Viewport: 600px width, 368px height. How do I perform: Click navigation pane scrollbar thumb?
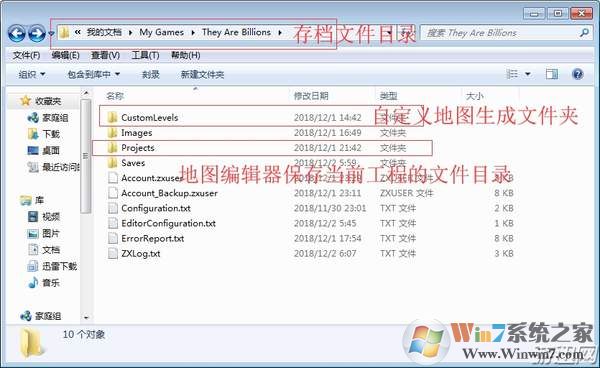pyautogui.click(x=86, y=156)
